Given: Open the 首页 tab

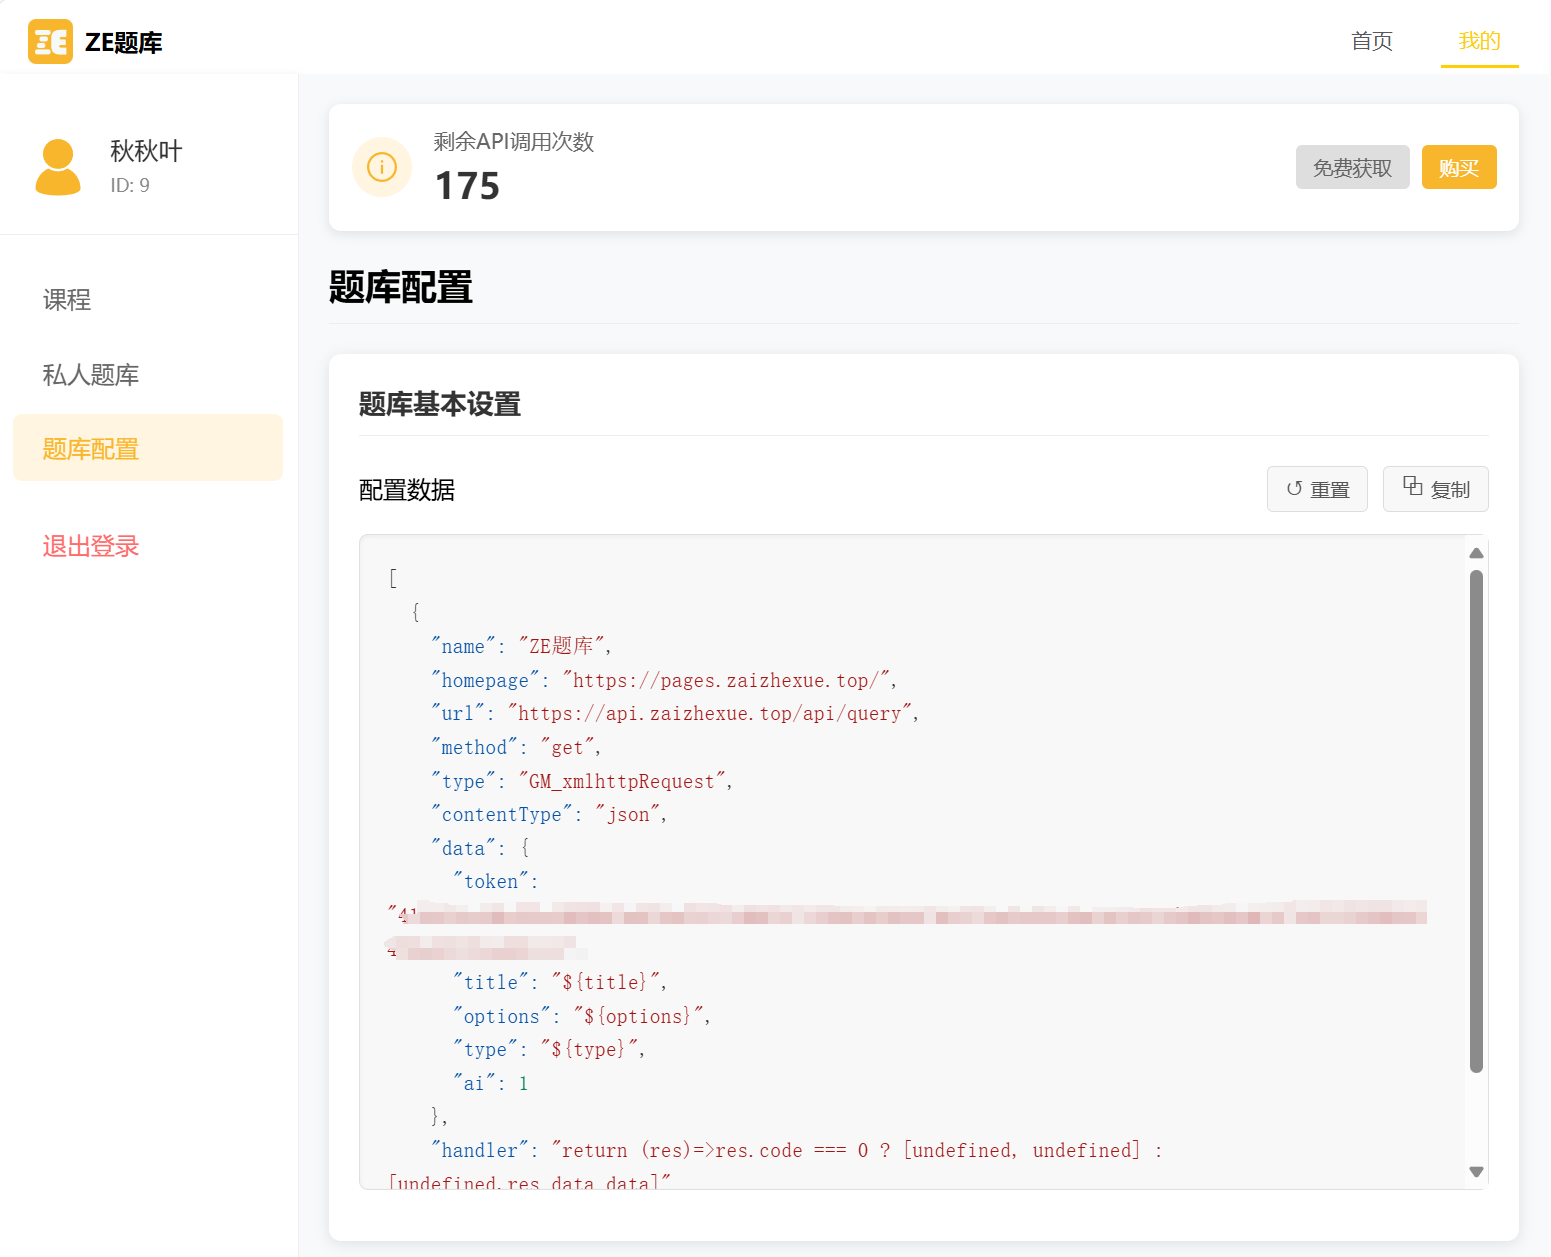Looking at the screenshot, I should point(1371,41).
